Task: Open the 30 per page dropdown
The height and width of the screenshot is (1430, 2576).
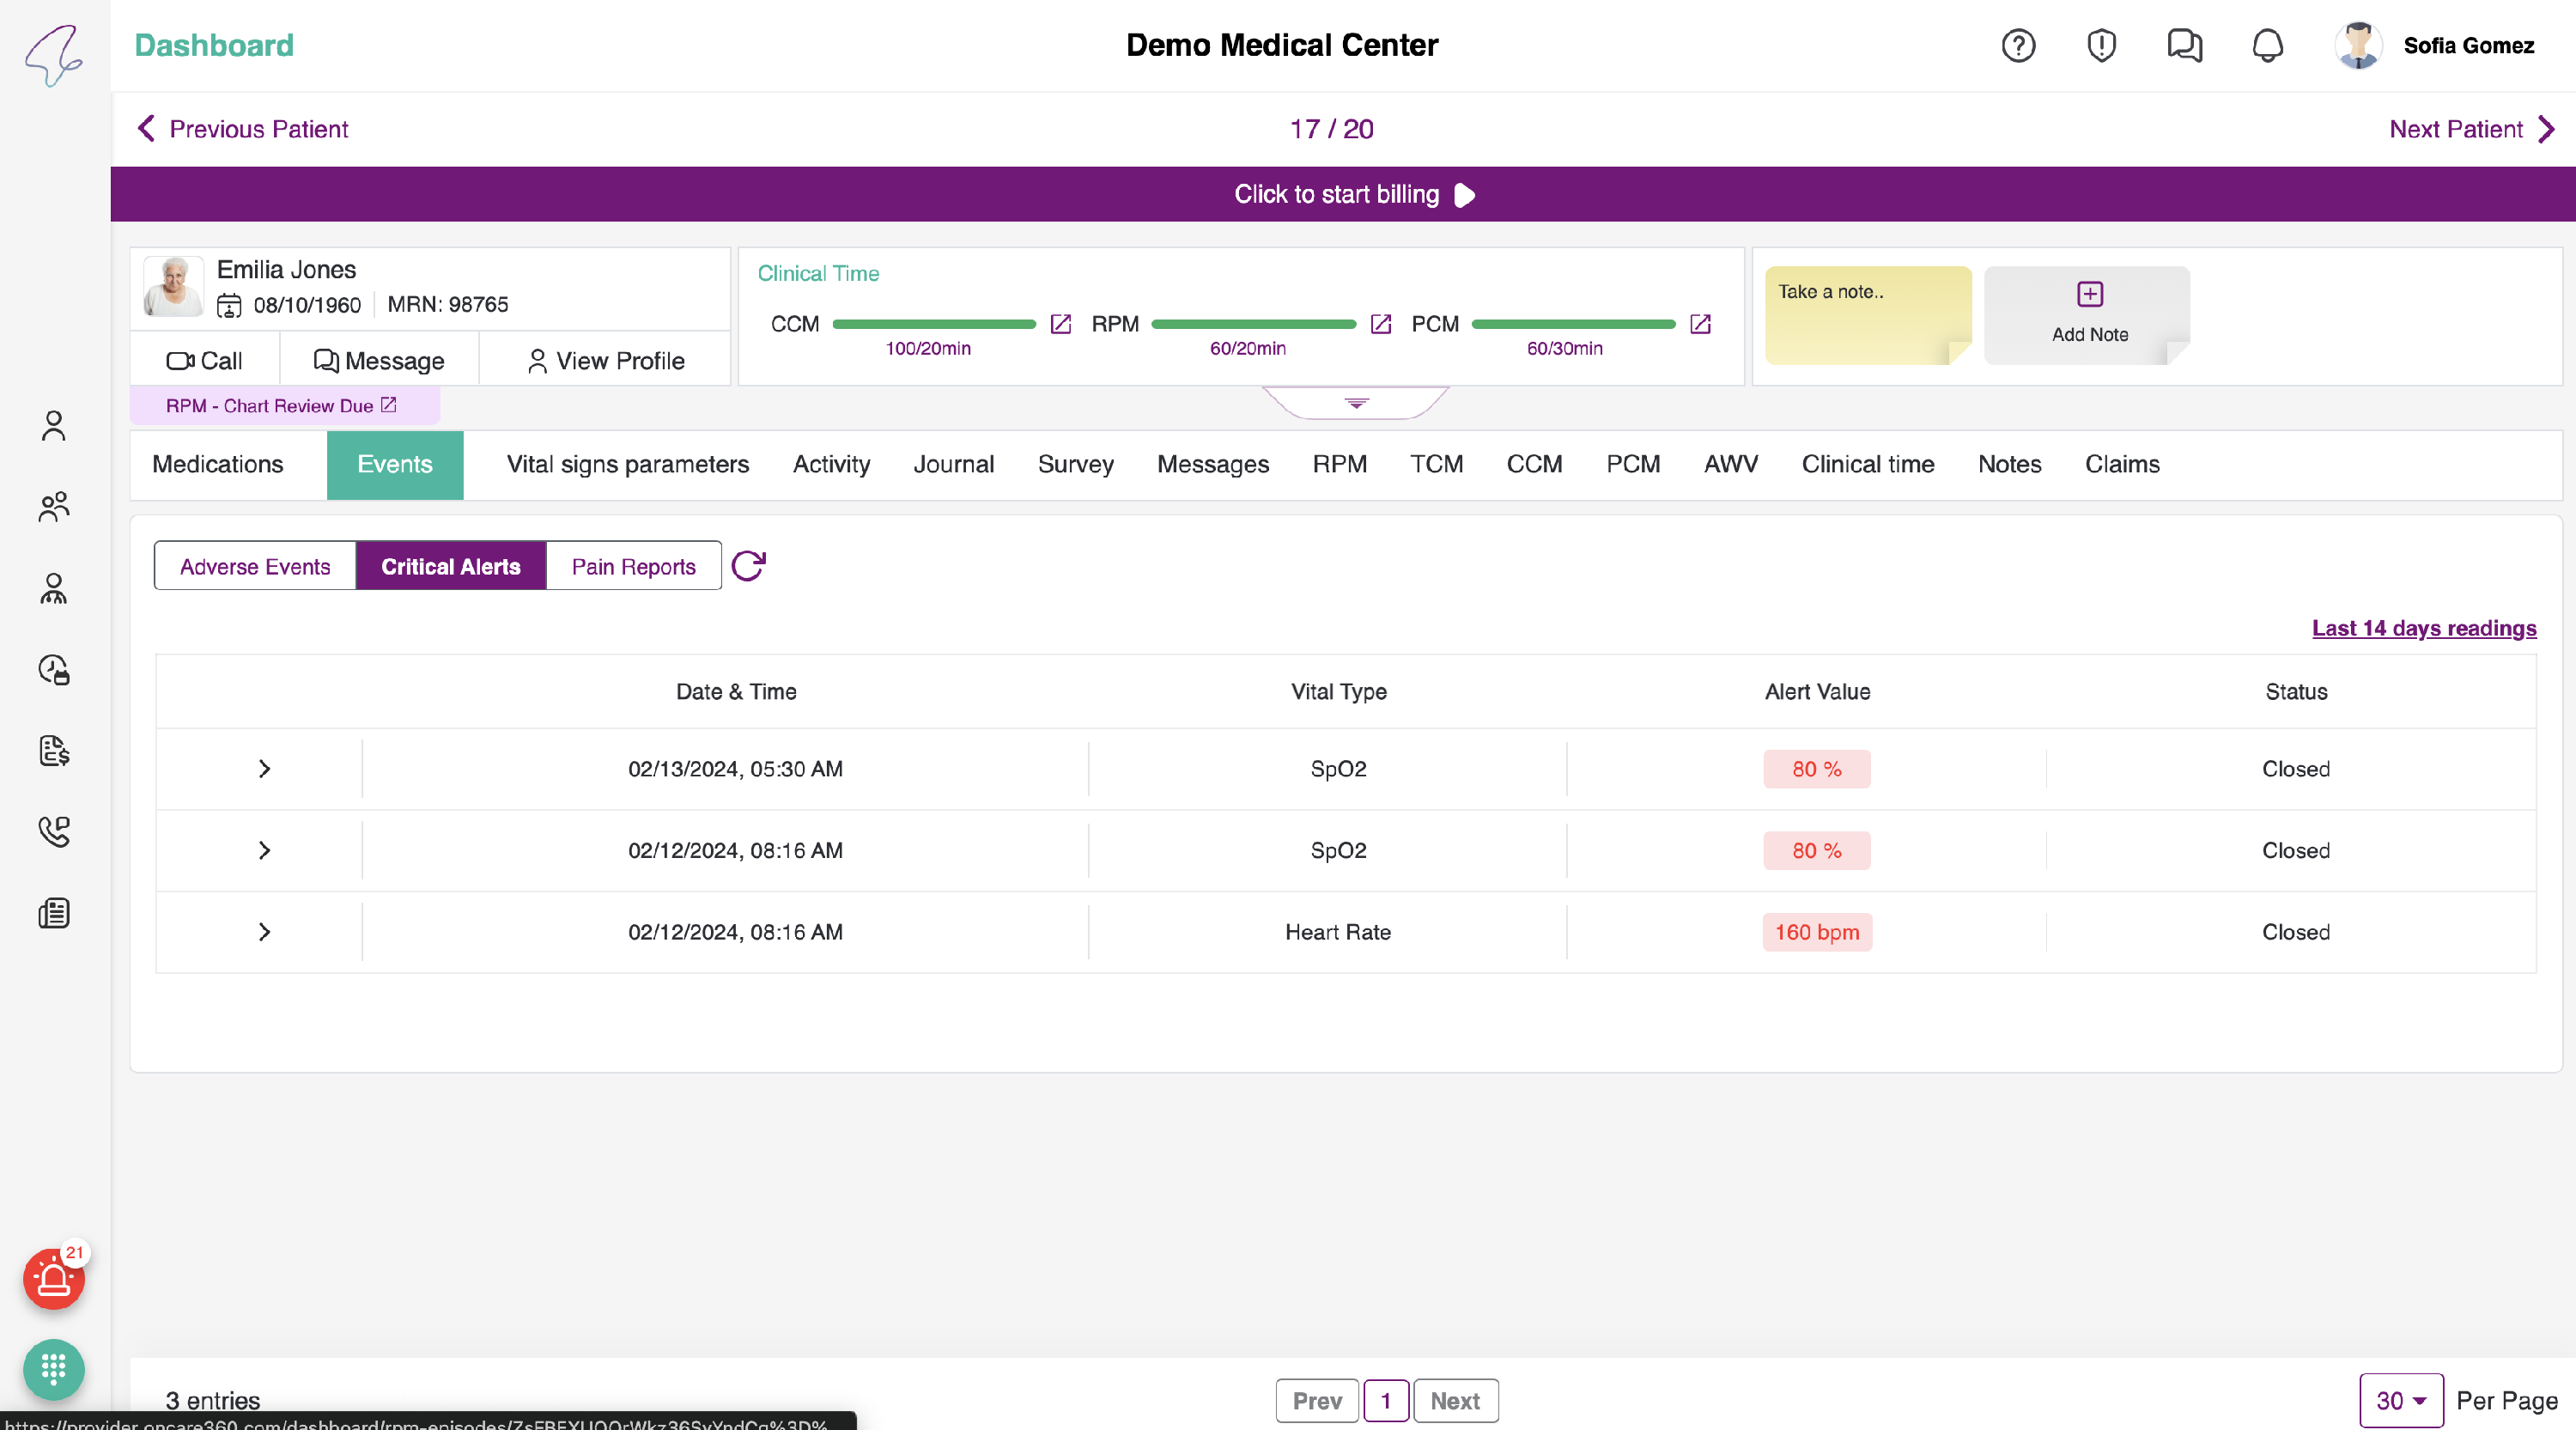Action: coord(2400,1400)
